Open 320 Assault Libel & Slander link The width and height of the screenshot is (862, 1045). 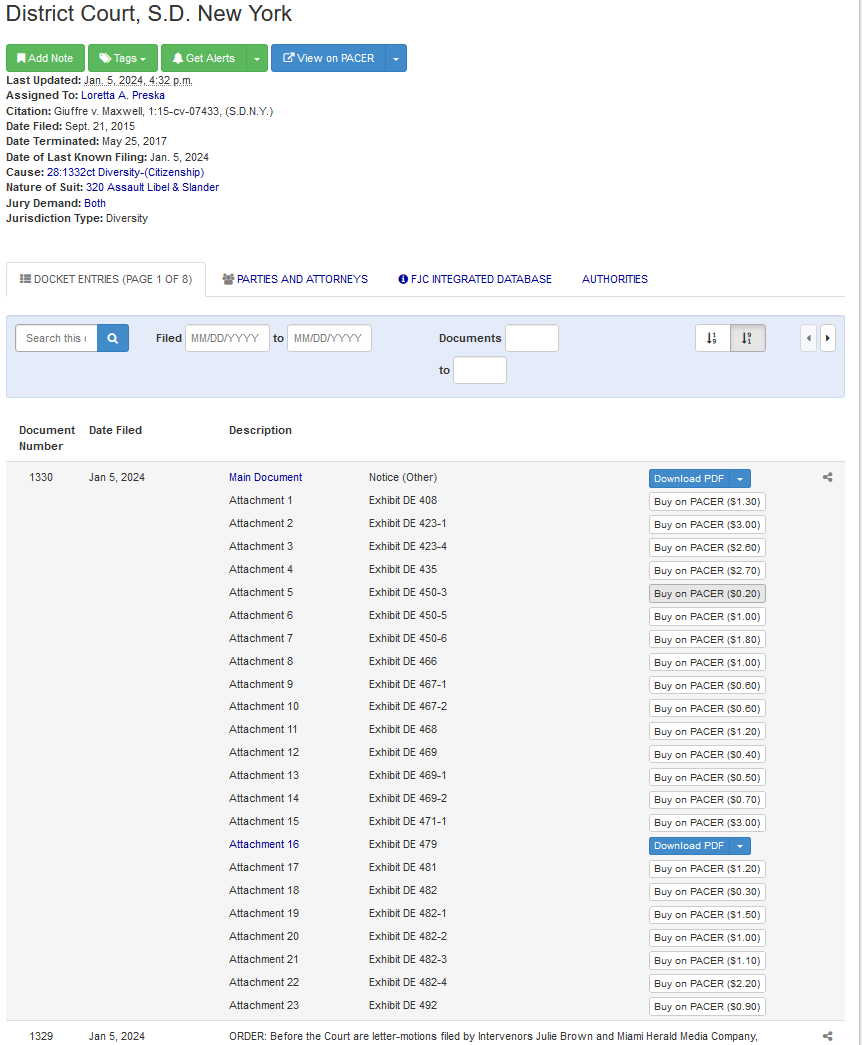pyautogui.click(x=152, y=187)
